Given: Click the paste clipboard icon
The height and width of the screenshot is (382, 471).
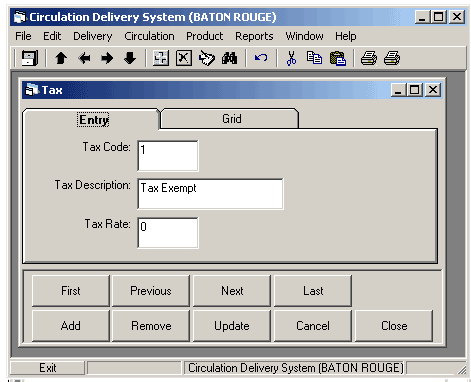Looking at the screenshot, I should point(338,58).
